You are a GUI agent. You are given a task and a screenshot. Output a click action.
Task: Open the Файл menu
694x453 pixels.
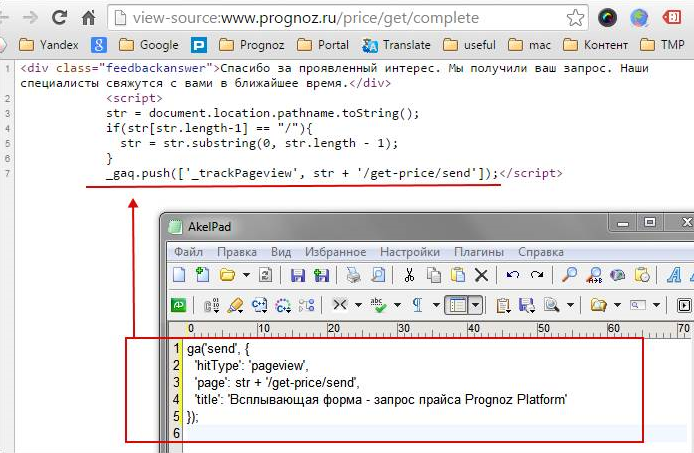[188, 251]
